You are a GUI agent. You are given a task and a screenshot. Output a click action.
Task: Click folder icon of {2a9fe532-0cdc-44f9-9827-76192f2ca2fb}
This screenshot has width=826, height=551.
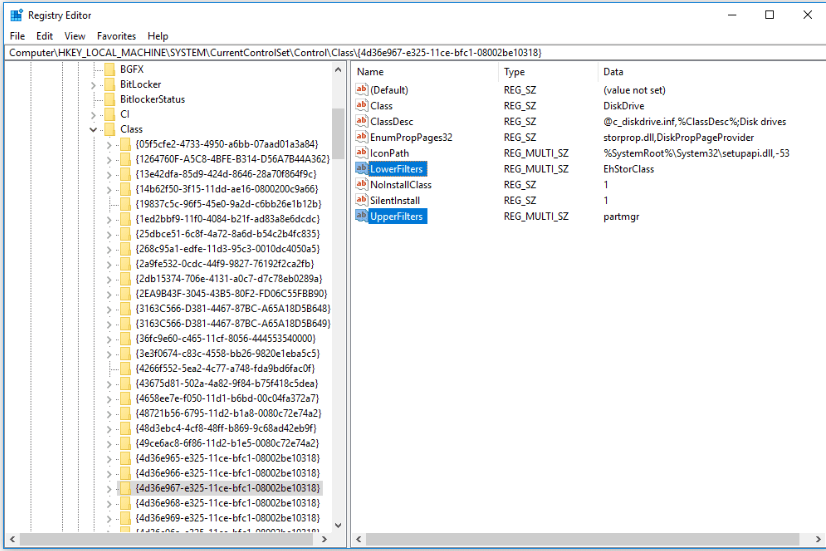pos(125,264)
